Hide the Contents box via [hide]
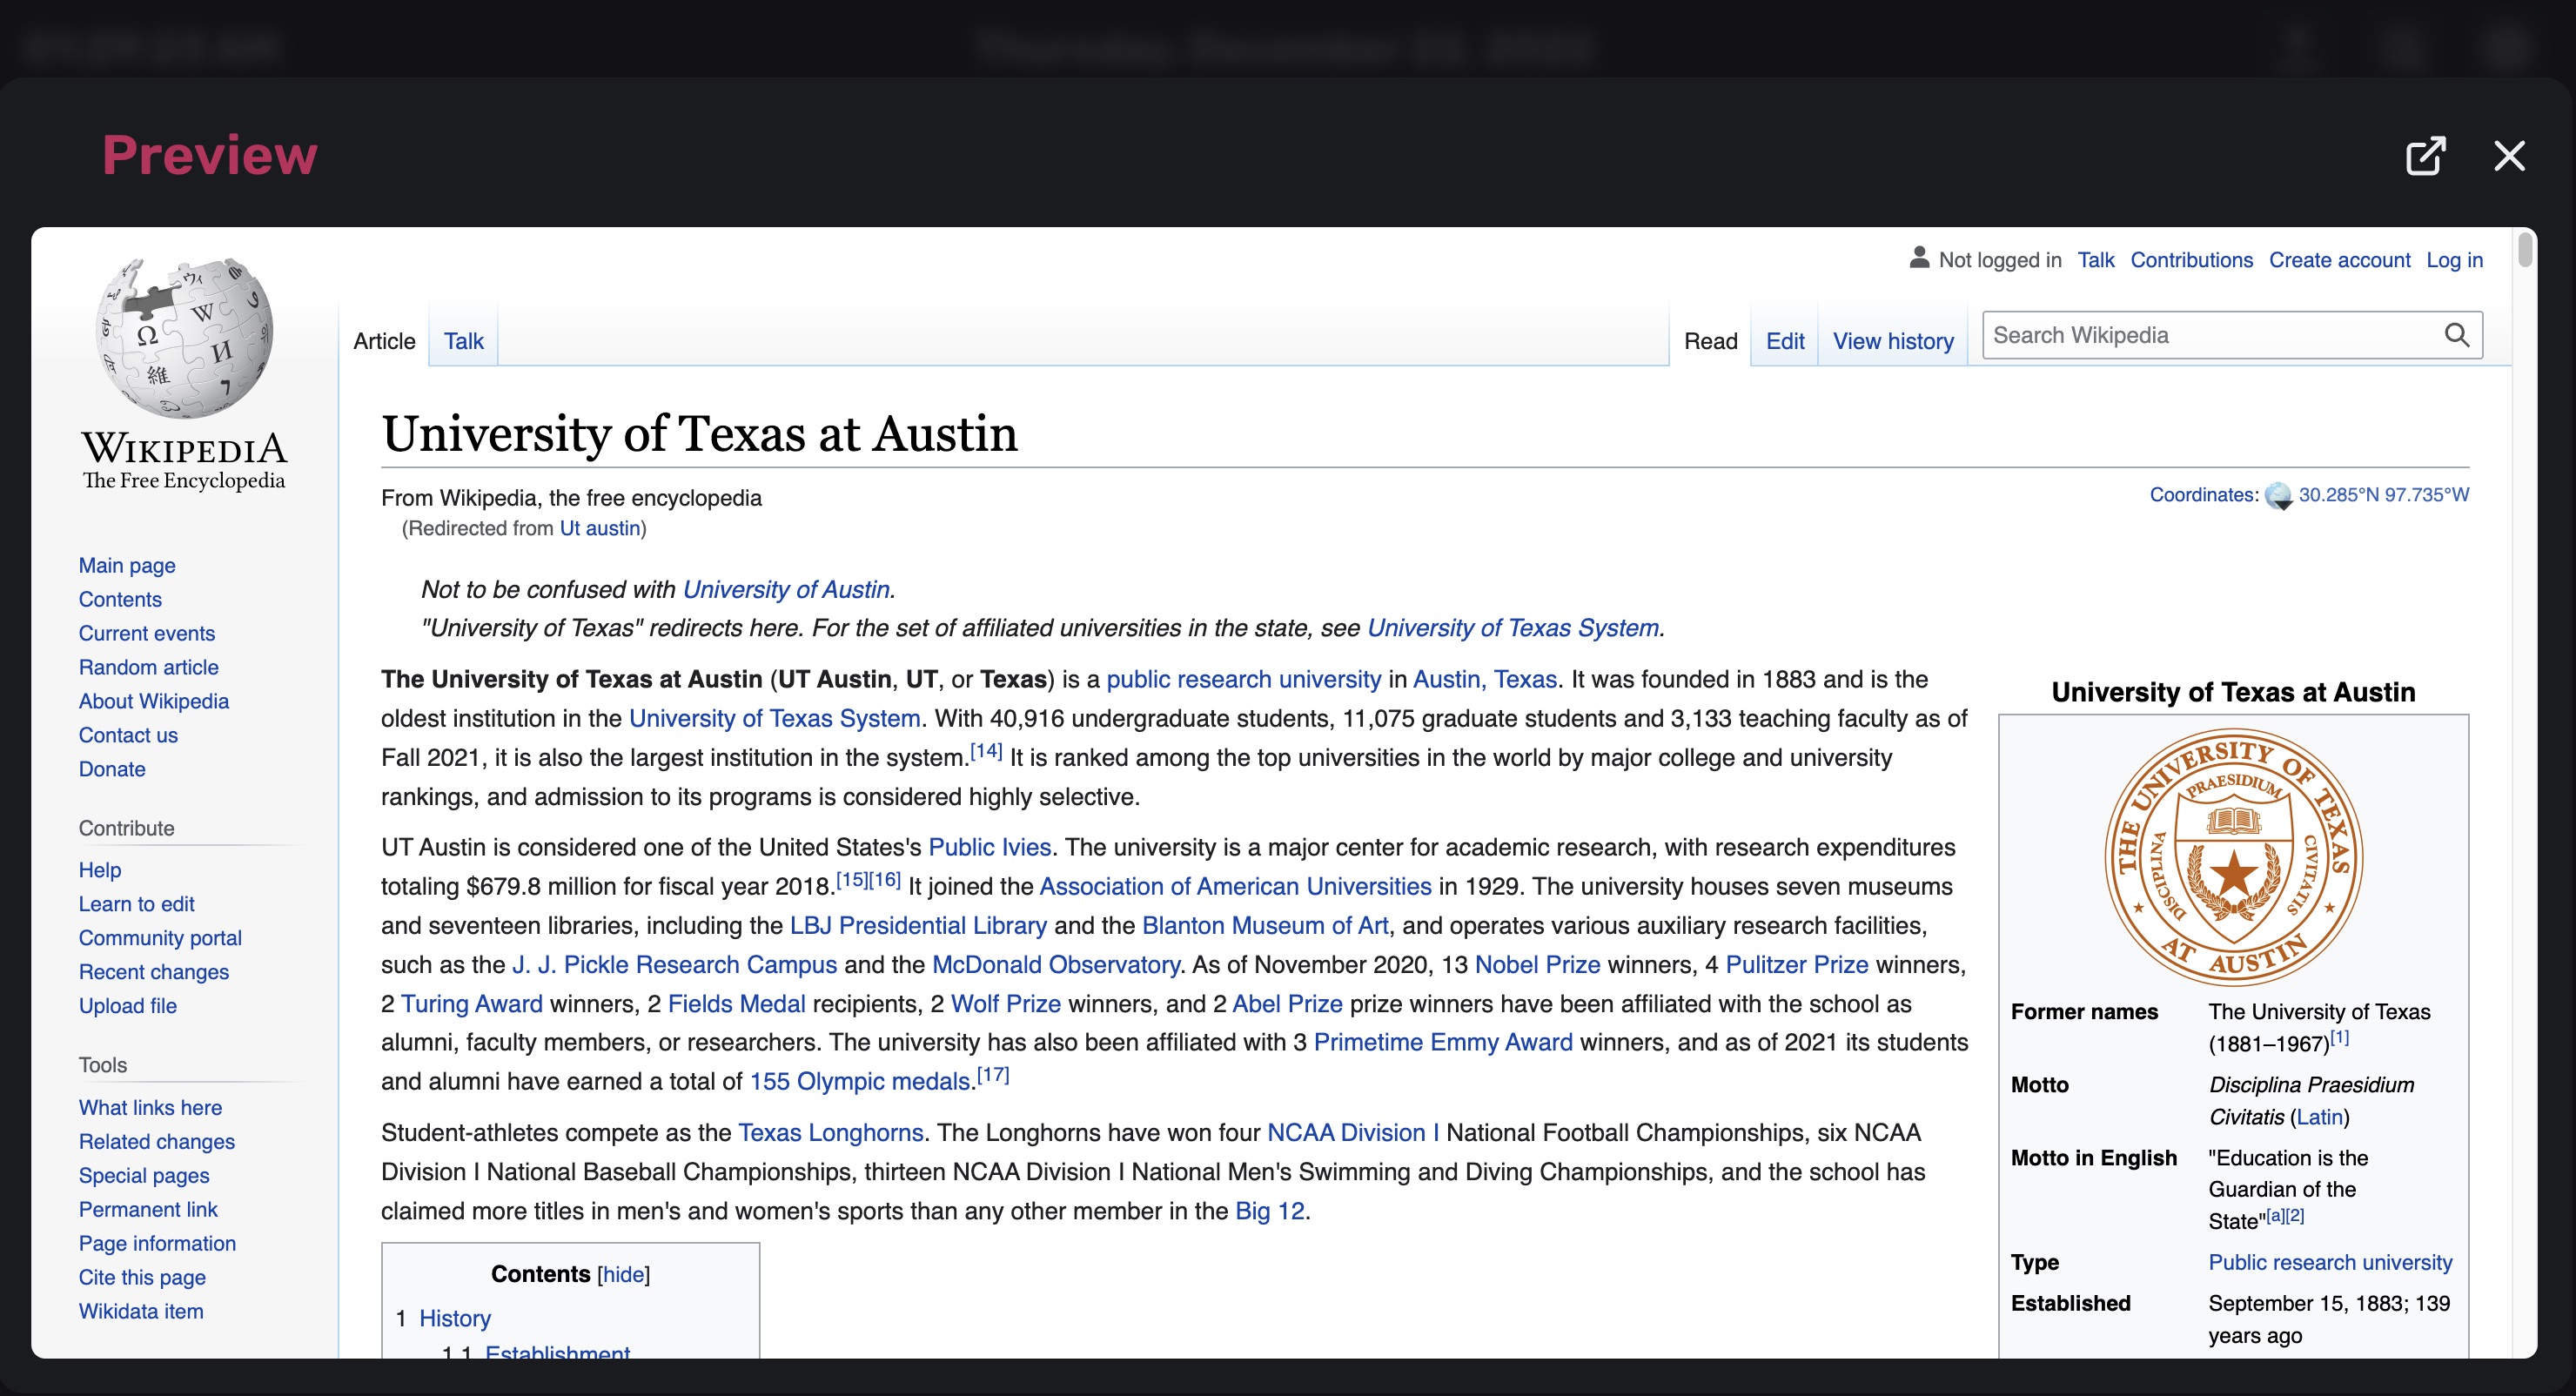Image resolution: width=2576 pixels, height=1396 pixels. [623, 1274]
